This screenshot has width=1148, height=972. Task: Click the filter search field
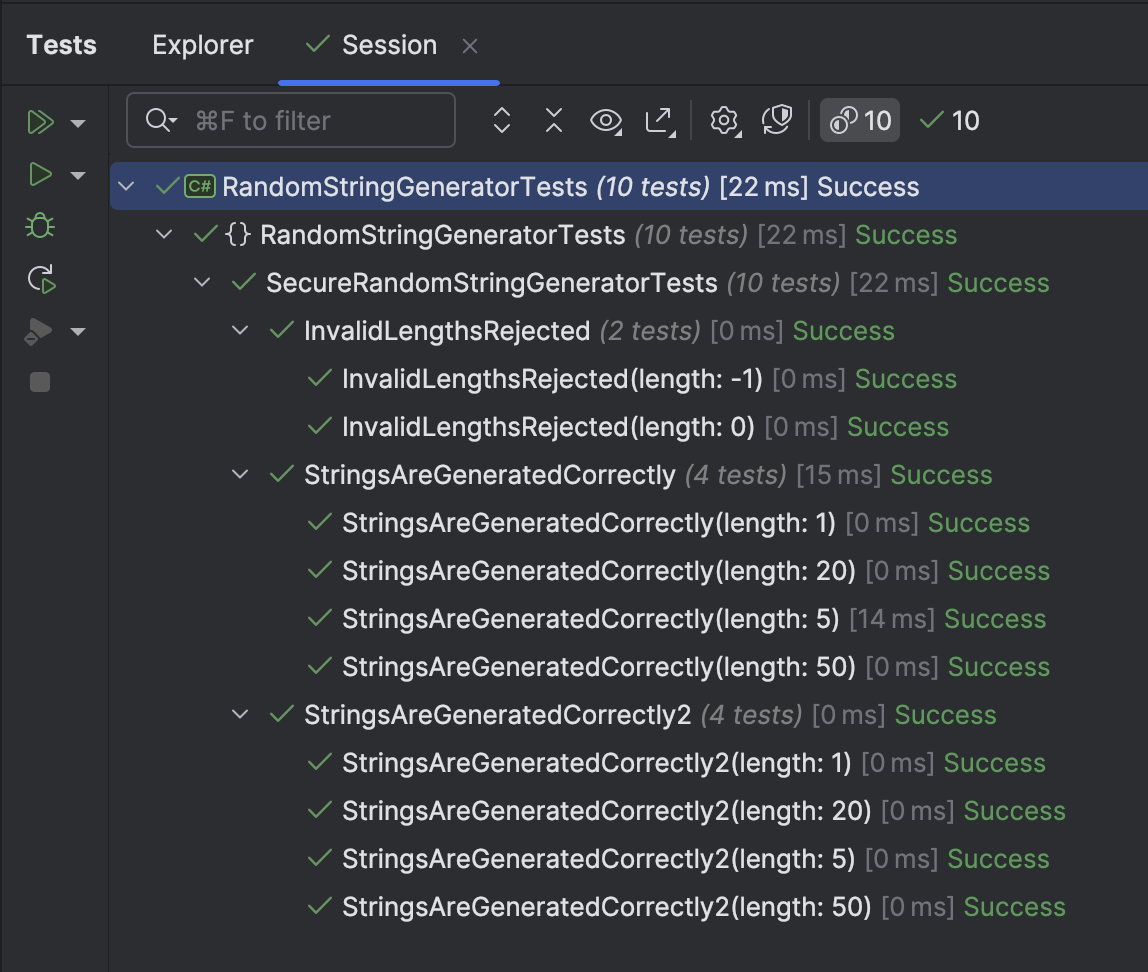coord(290,120)
